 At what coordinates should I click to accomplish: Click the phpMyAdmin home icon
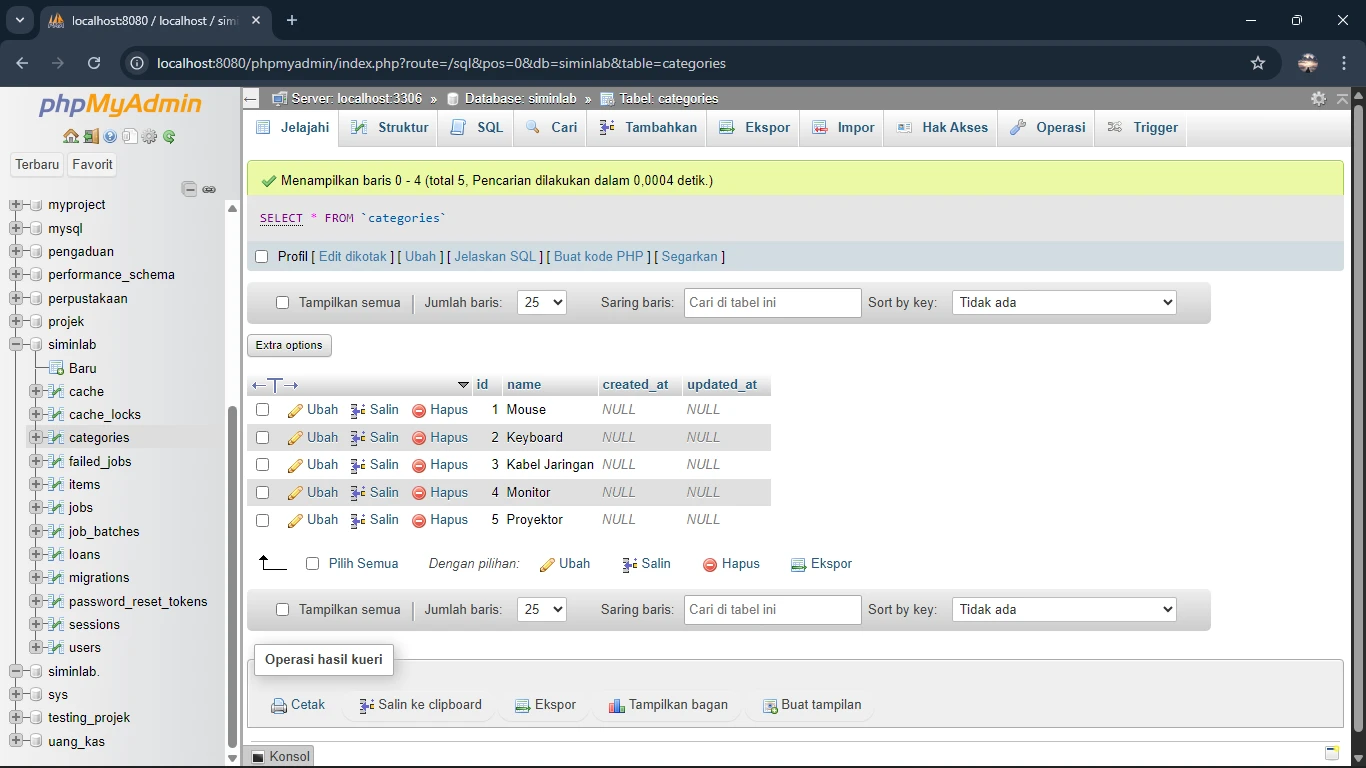70,137
